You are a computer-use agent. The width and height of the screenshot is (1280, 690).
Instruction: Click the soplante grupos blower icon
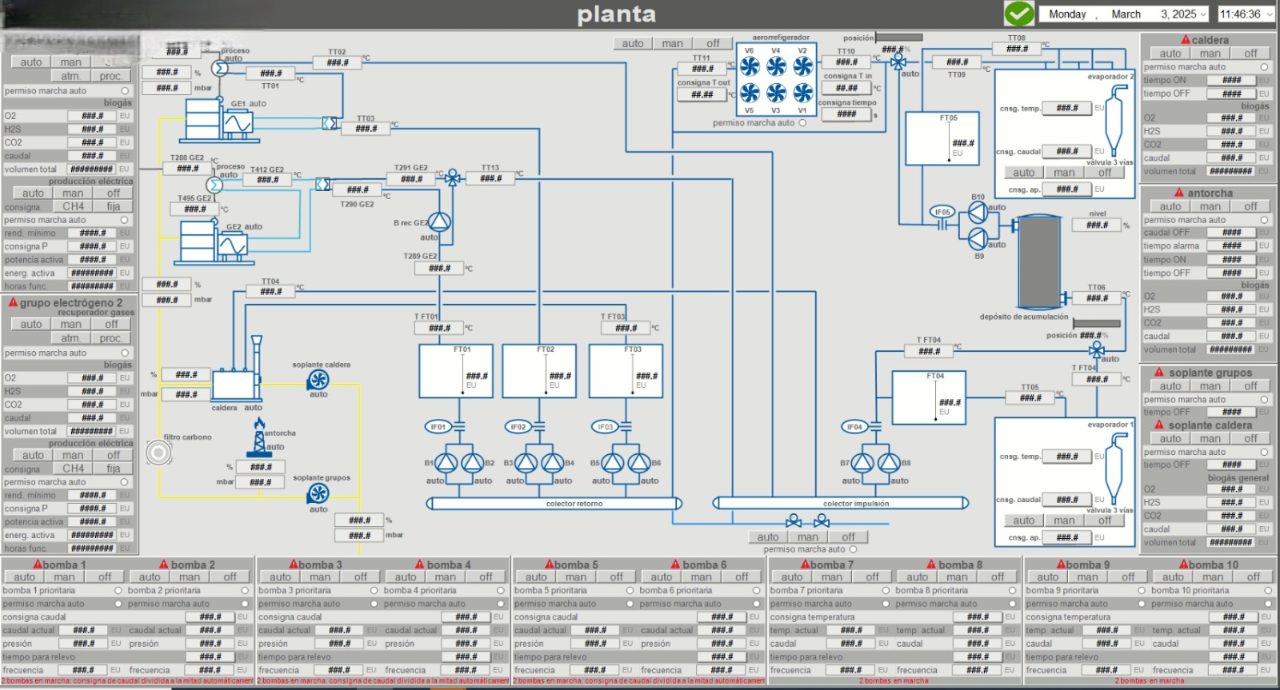click(318, 494)
